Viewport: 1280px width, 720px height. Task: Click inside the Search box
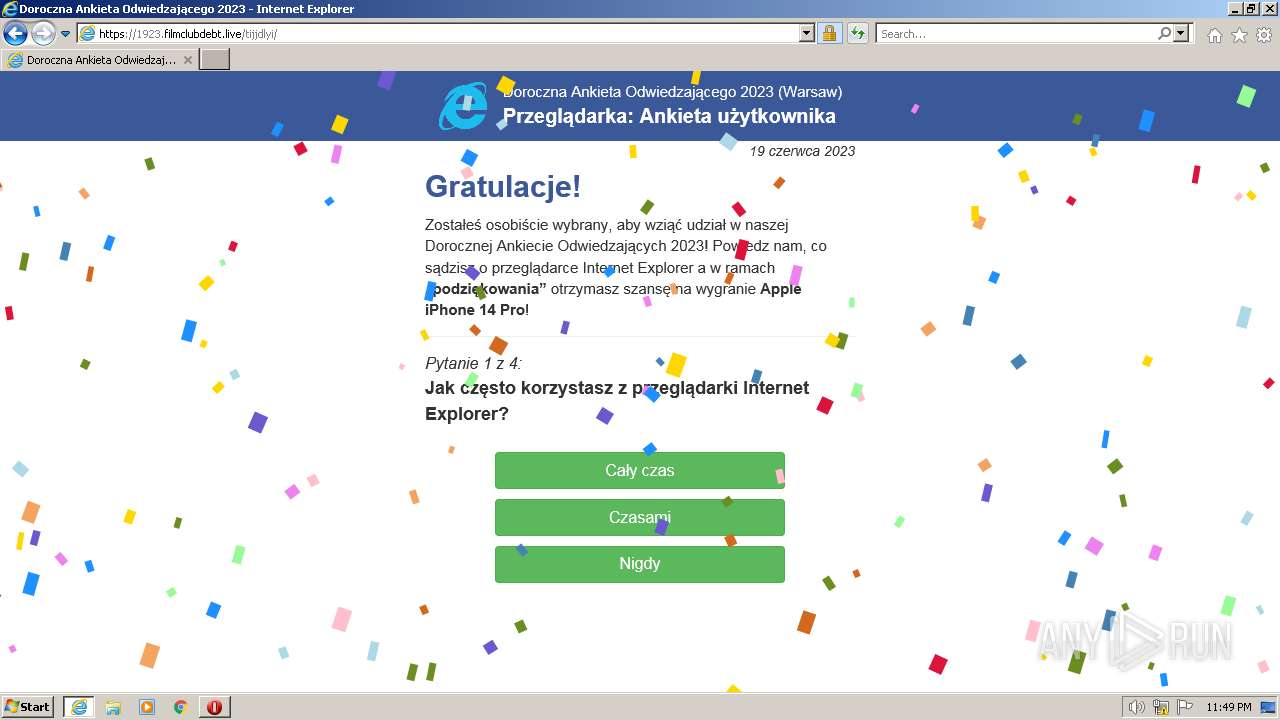click(x=1016, y=33)
